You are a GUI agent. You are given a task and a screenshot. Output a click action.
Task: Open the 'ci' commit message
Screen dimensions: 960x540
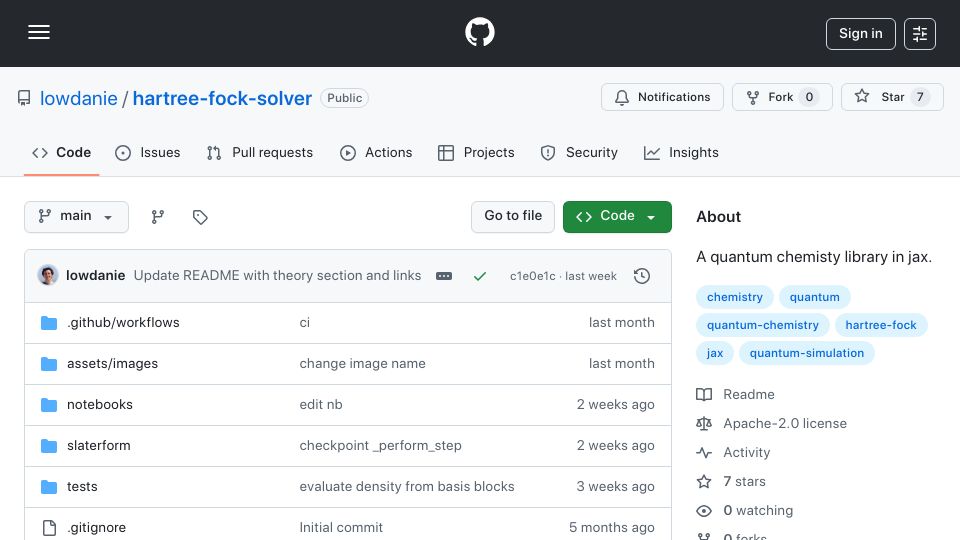click(x=304, y=323)
